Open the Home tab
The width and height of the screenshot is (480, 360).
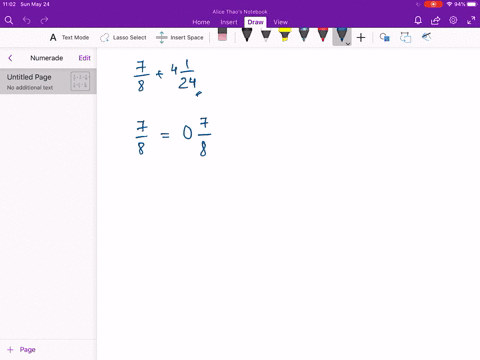click(201, 22)
